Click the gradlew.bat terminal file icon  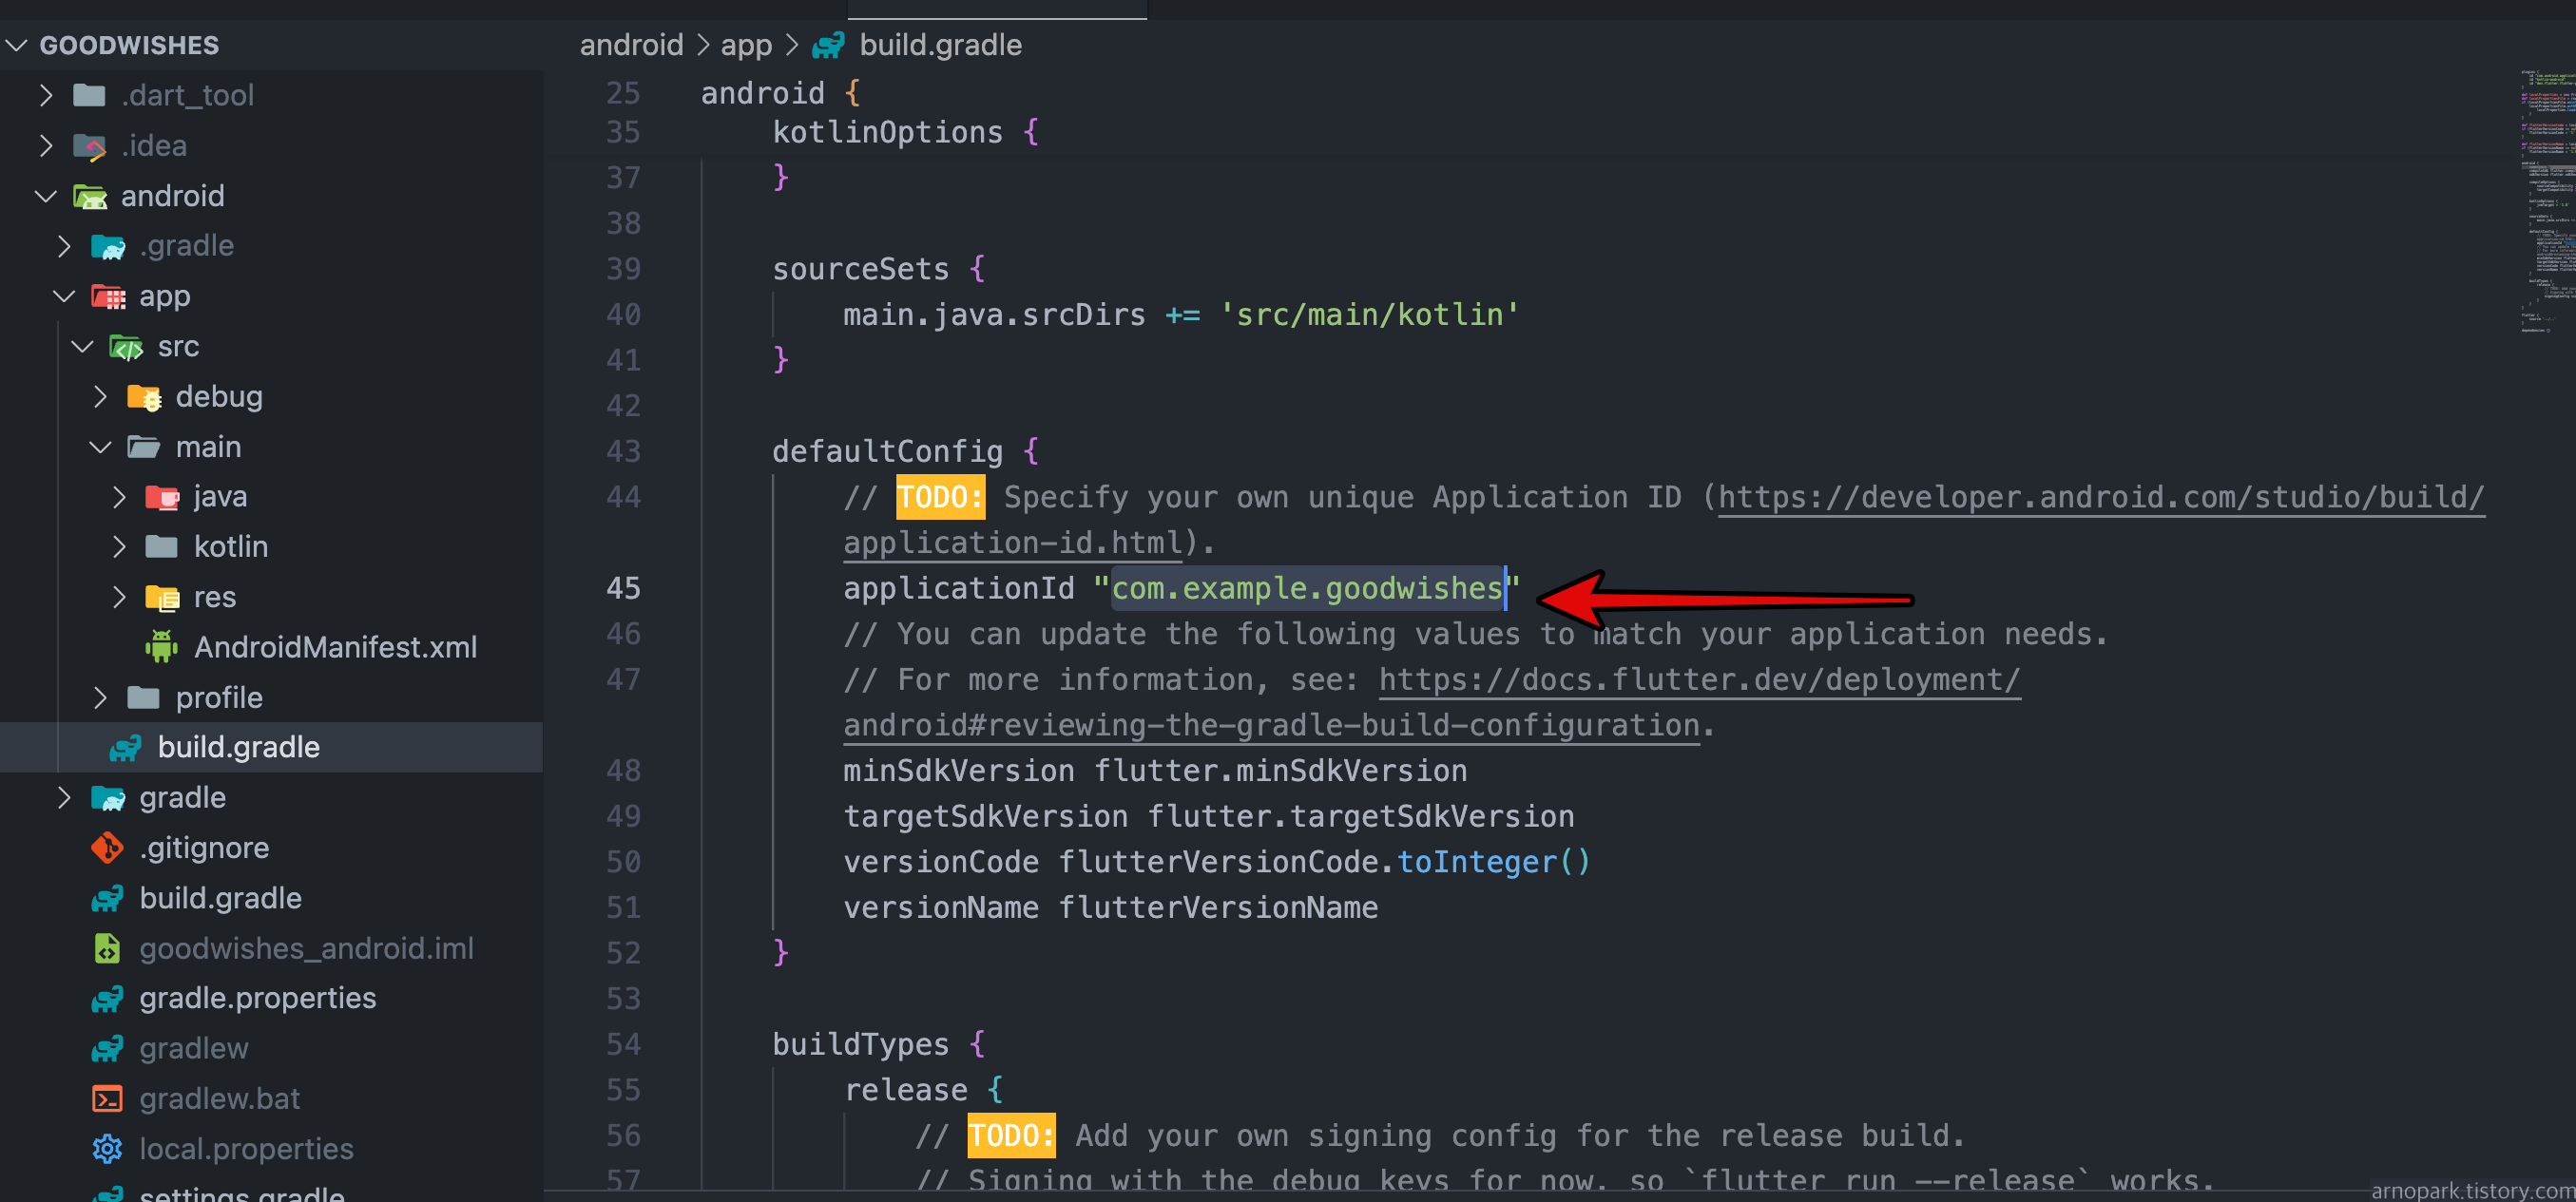[x=107, y=1099]
